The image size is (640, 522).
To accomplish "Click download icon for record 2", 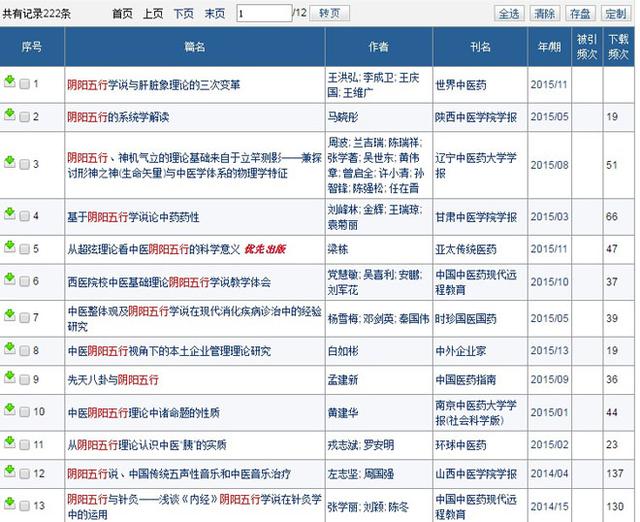I will click(x=9, y=115).
